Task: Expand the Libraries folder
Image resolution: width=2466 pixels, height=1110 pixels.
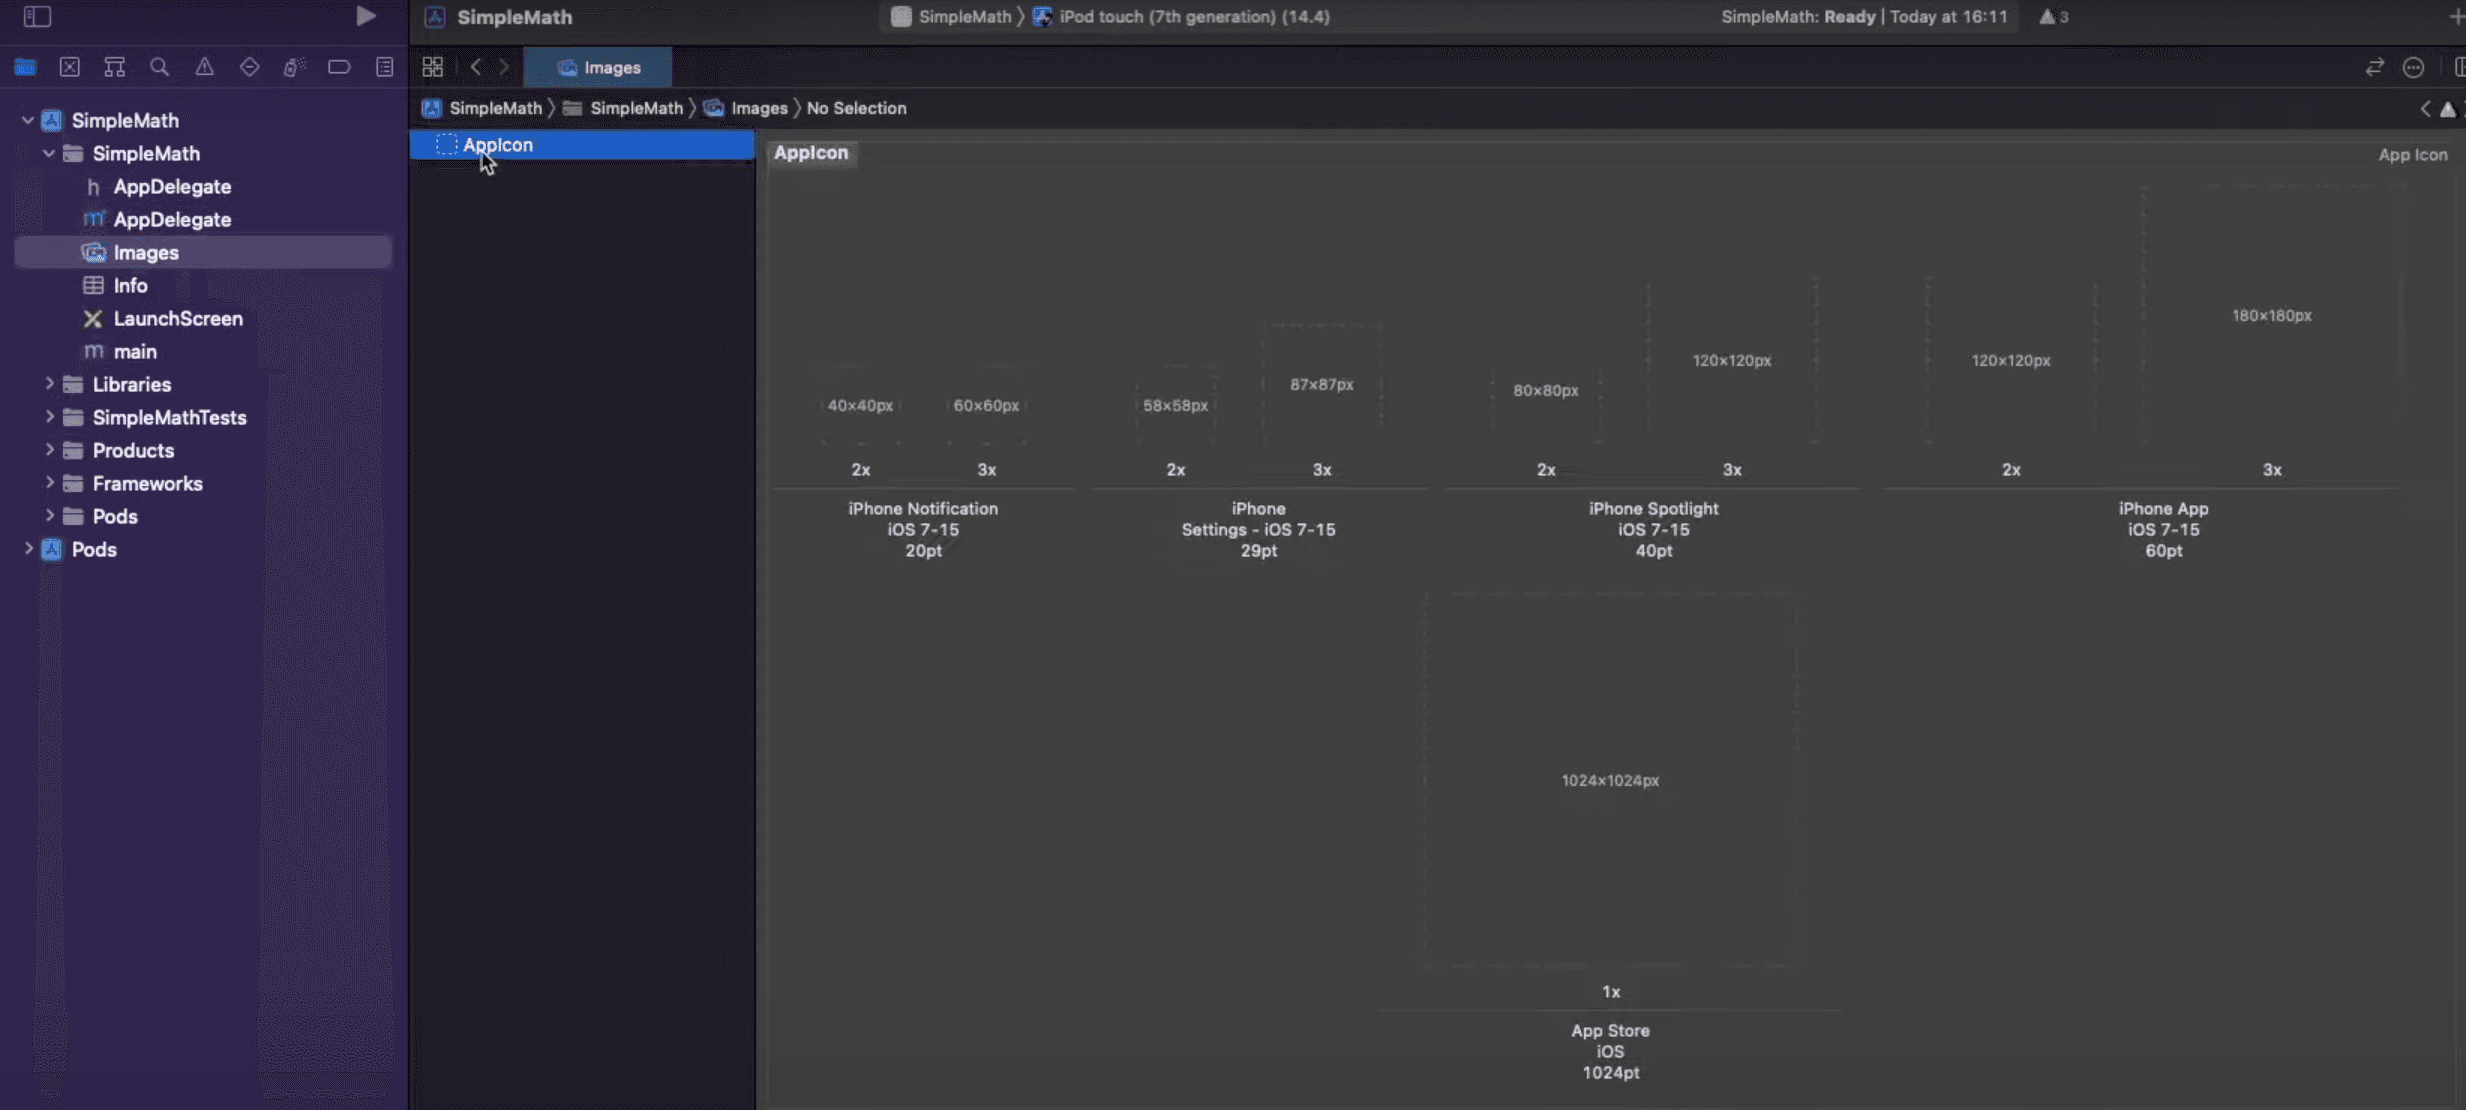Action: (49, 384)
